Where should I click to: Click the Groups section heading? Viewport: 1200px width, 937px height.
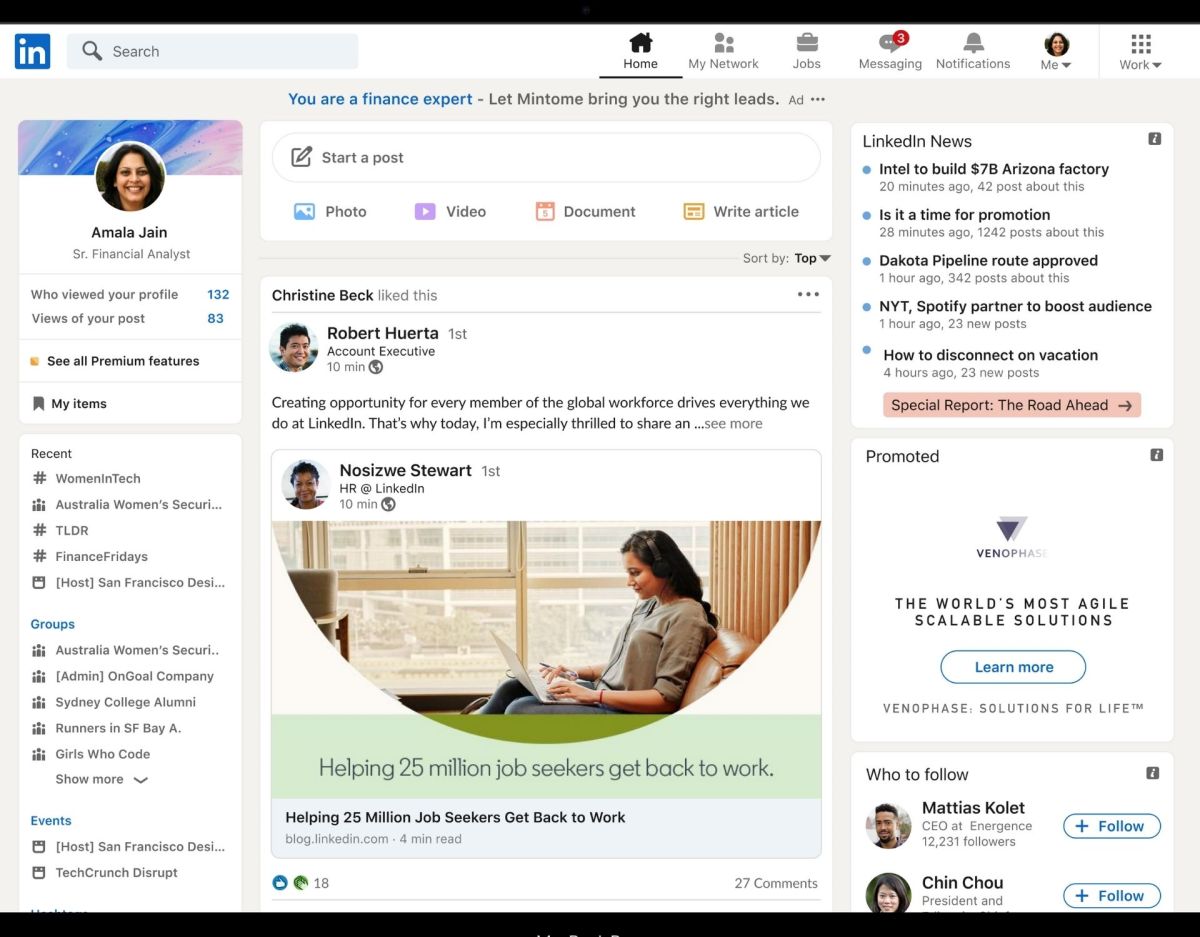pyautogui.click(x=52, y=624)
